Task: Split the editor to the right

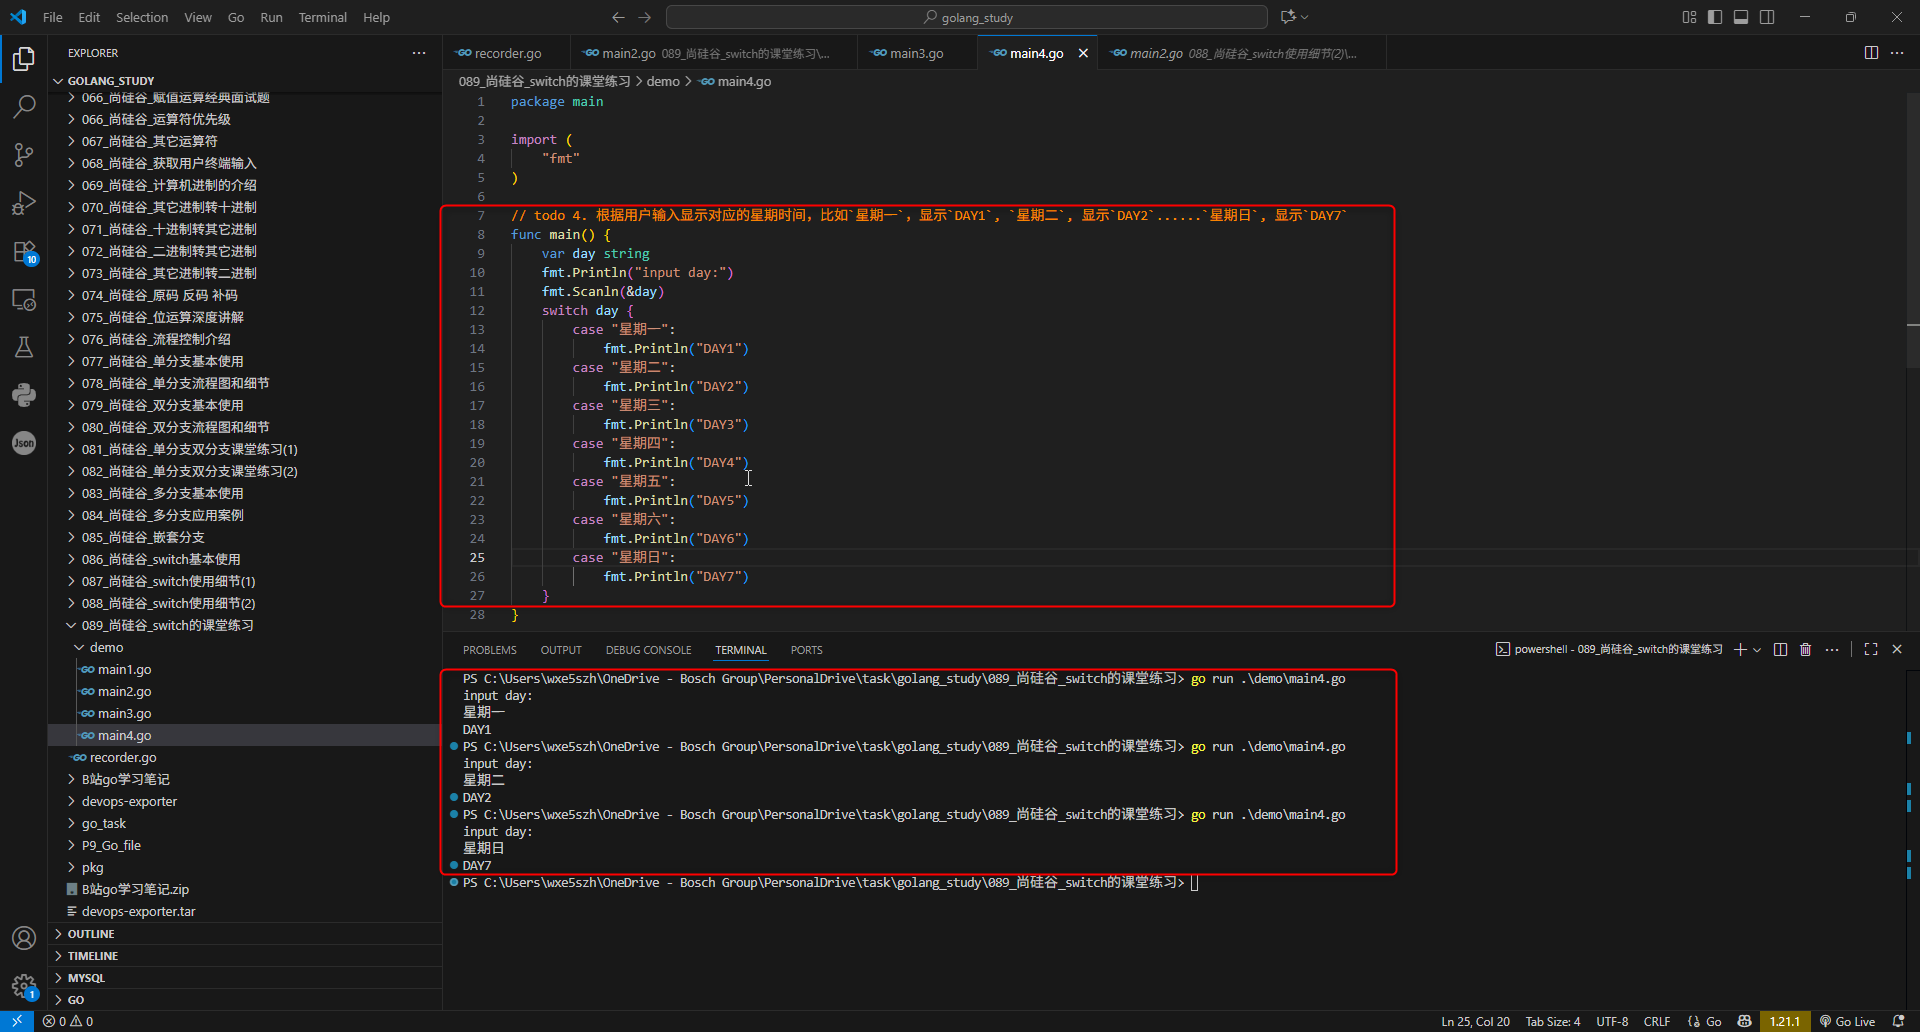Action: pyautogui.click(x=1871, y=53)
